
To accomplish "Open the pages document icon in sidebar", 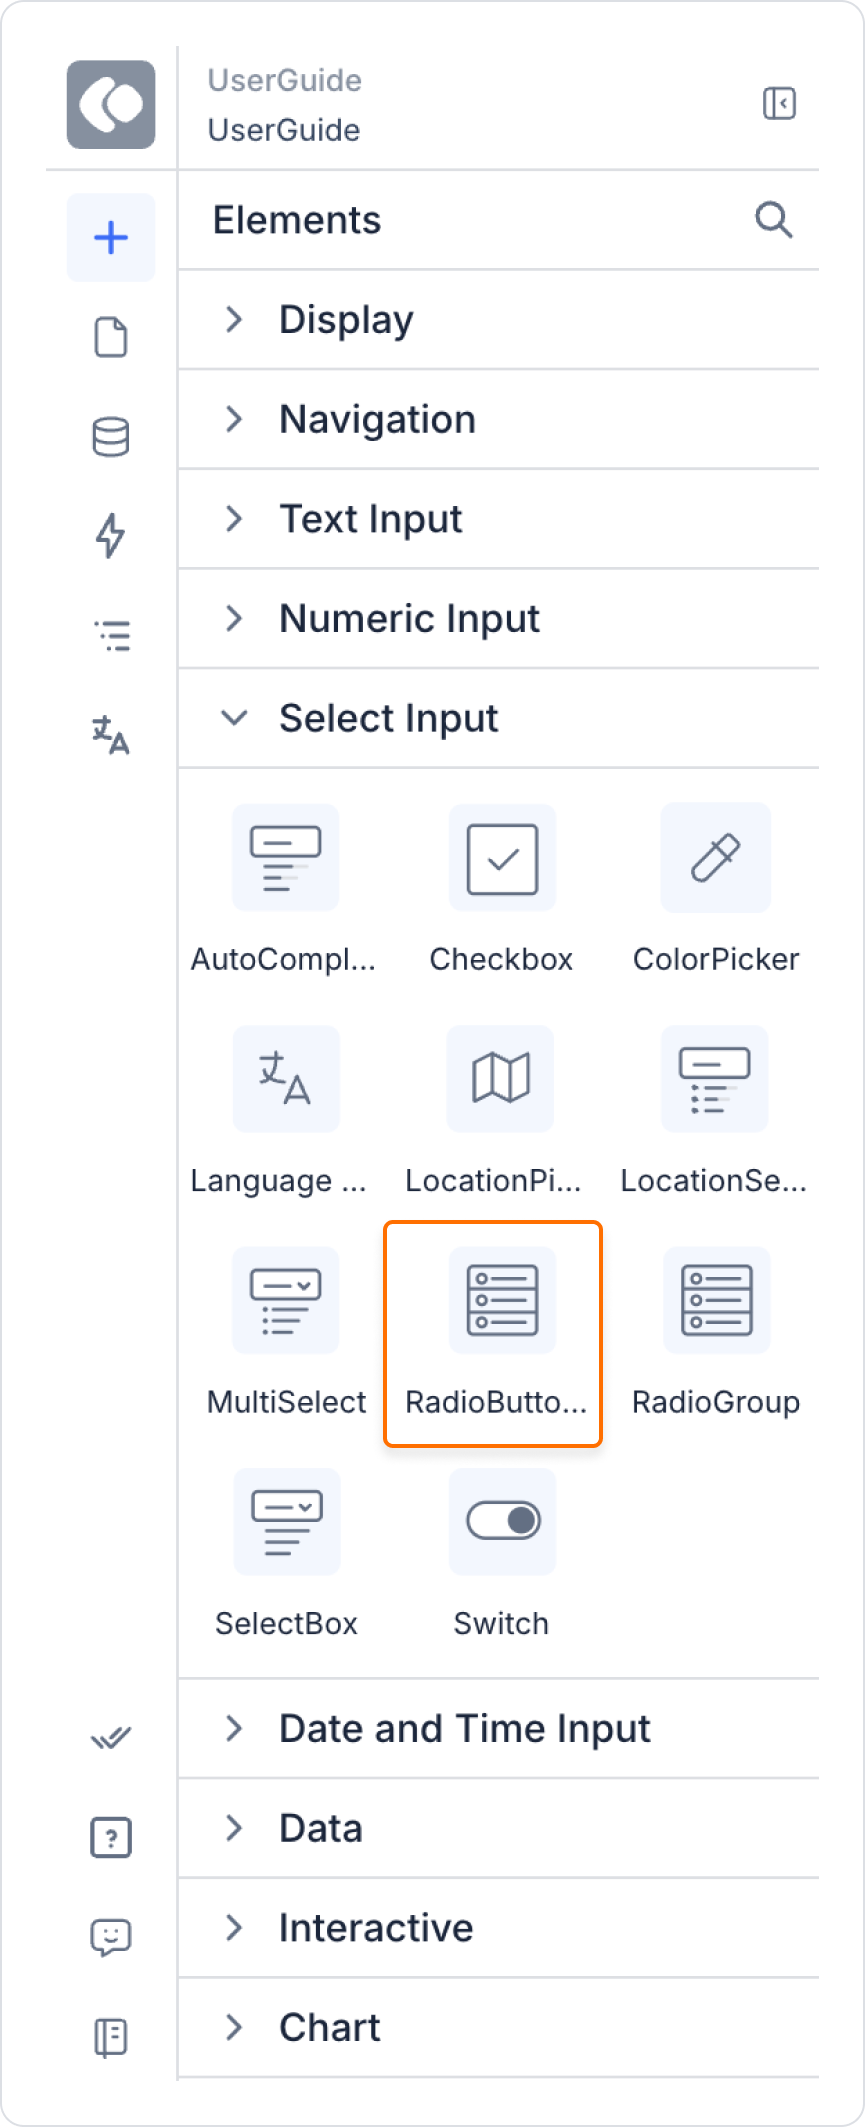I will click(x=111, y=337).
